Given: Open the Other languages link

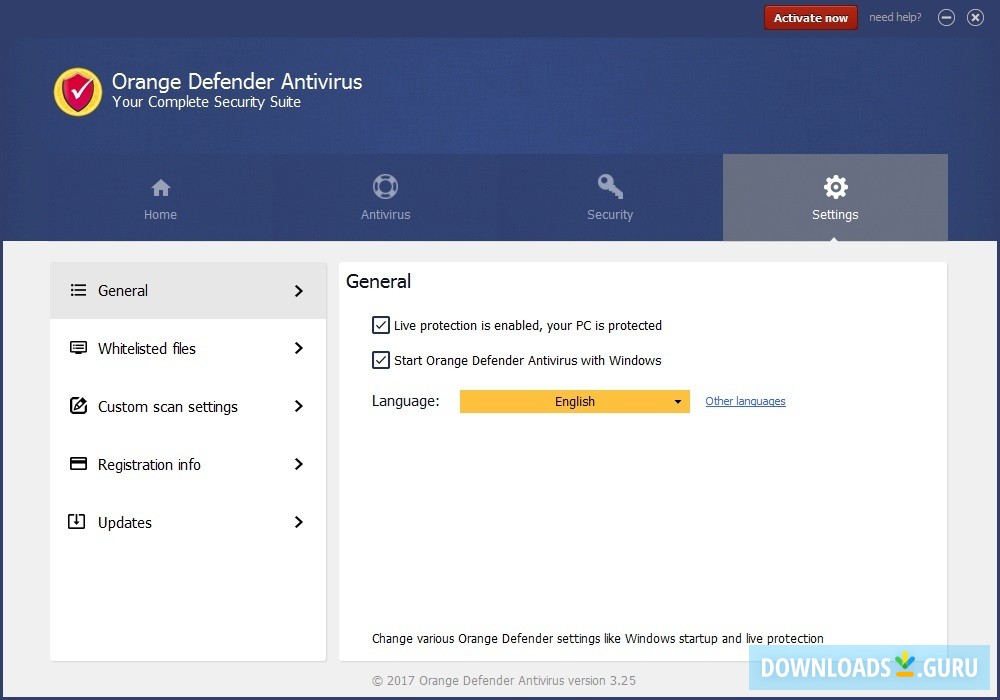Looking at the screenshot, I should [x=745, y=401].
